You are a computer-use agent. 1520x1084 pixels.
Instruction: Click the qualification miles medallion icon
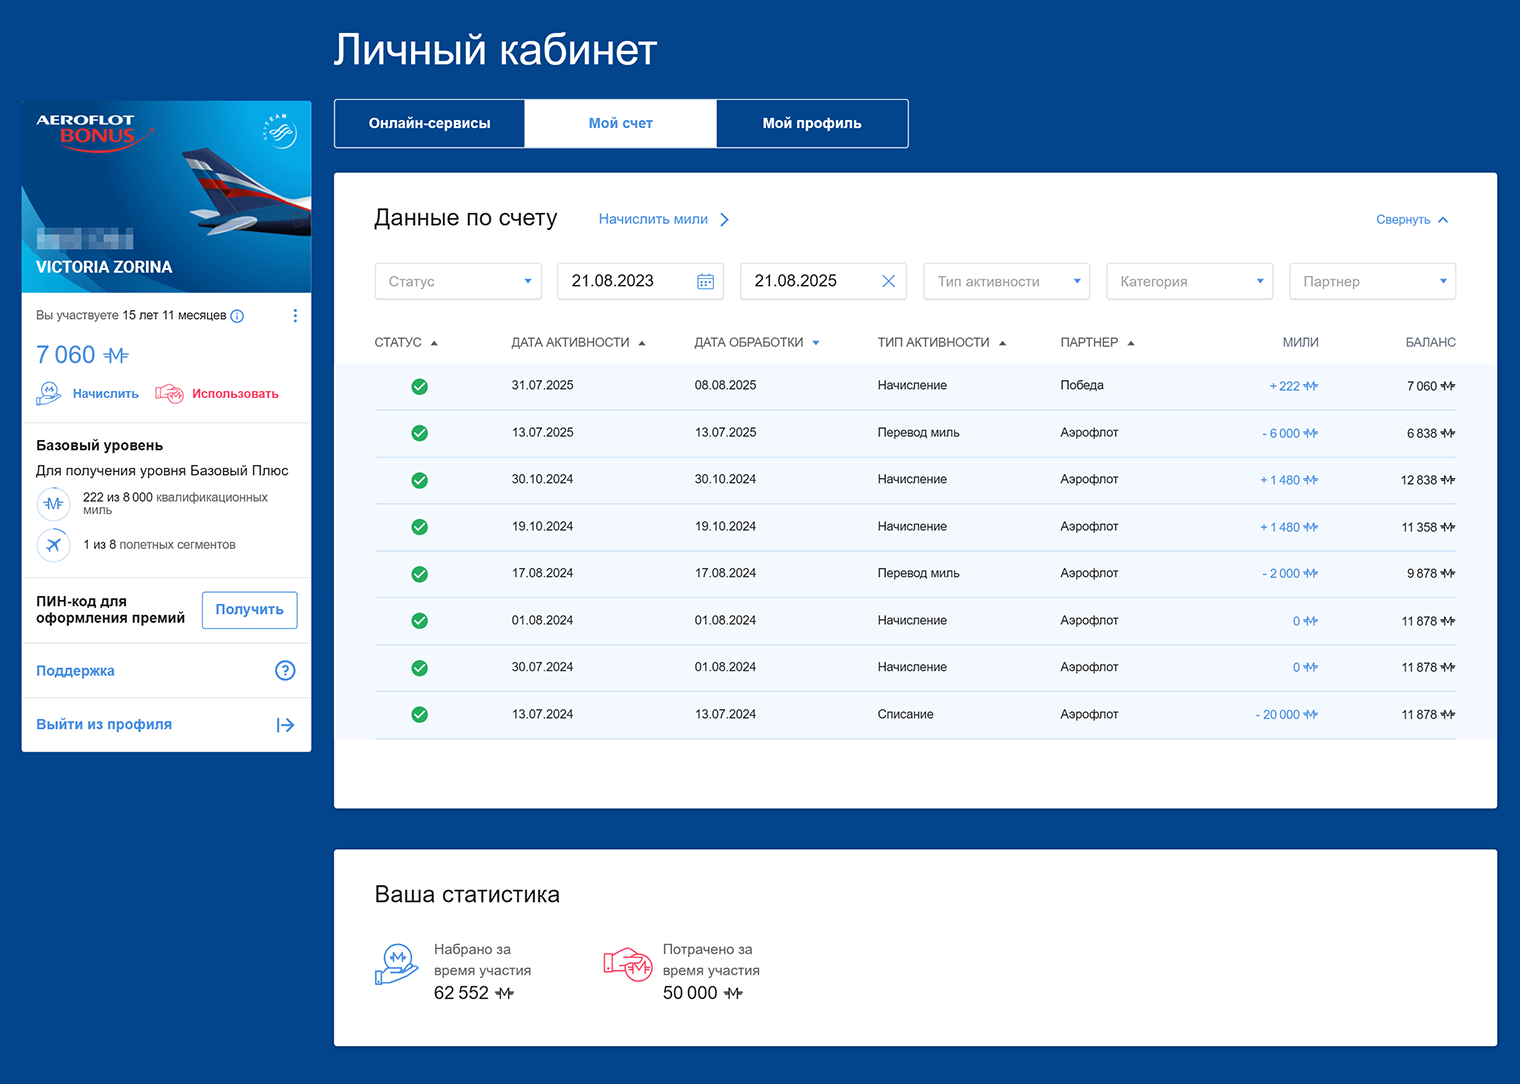[53, 504]
